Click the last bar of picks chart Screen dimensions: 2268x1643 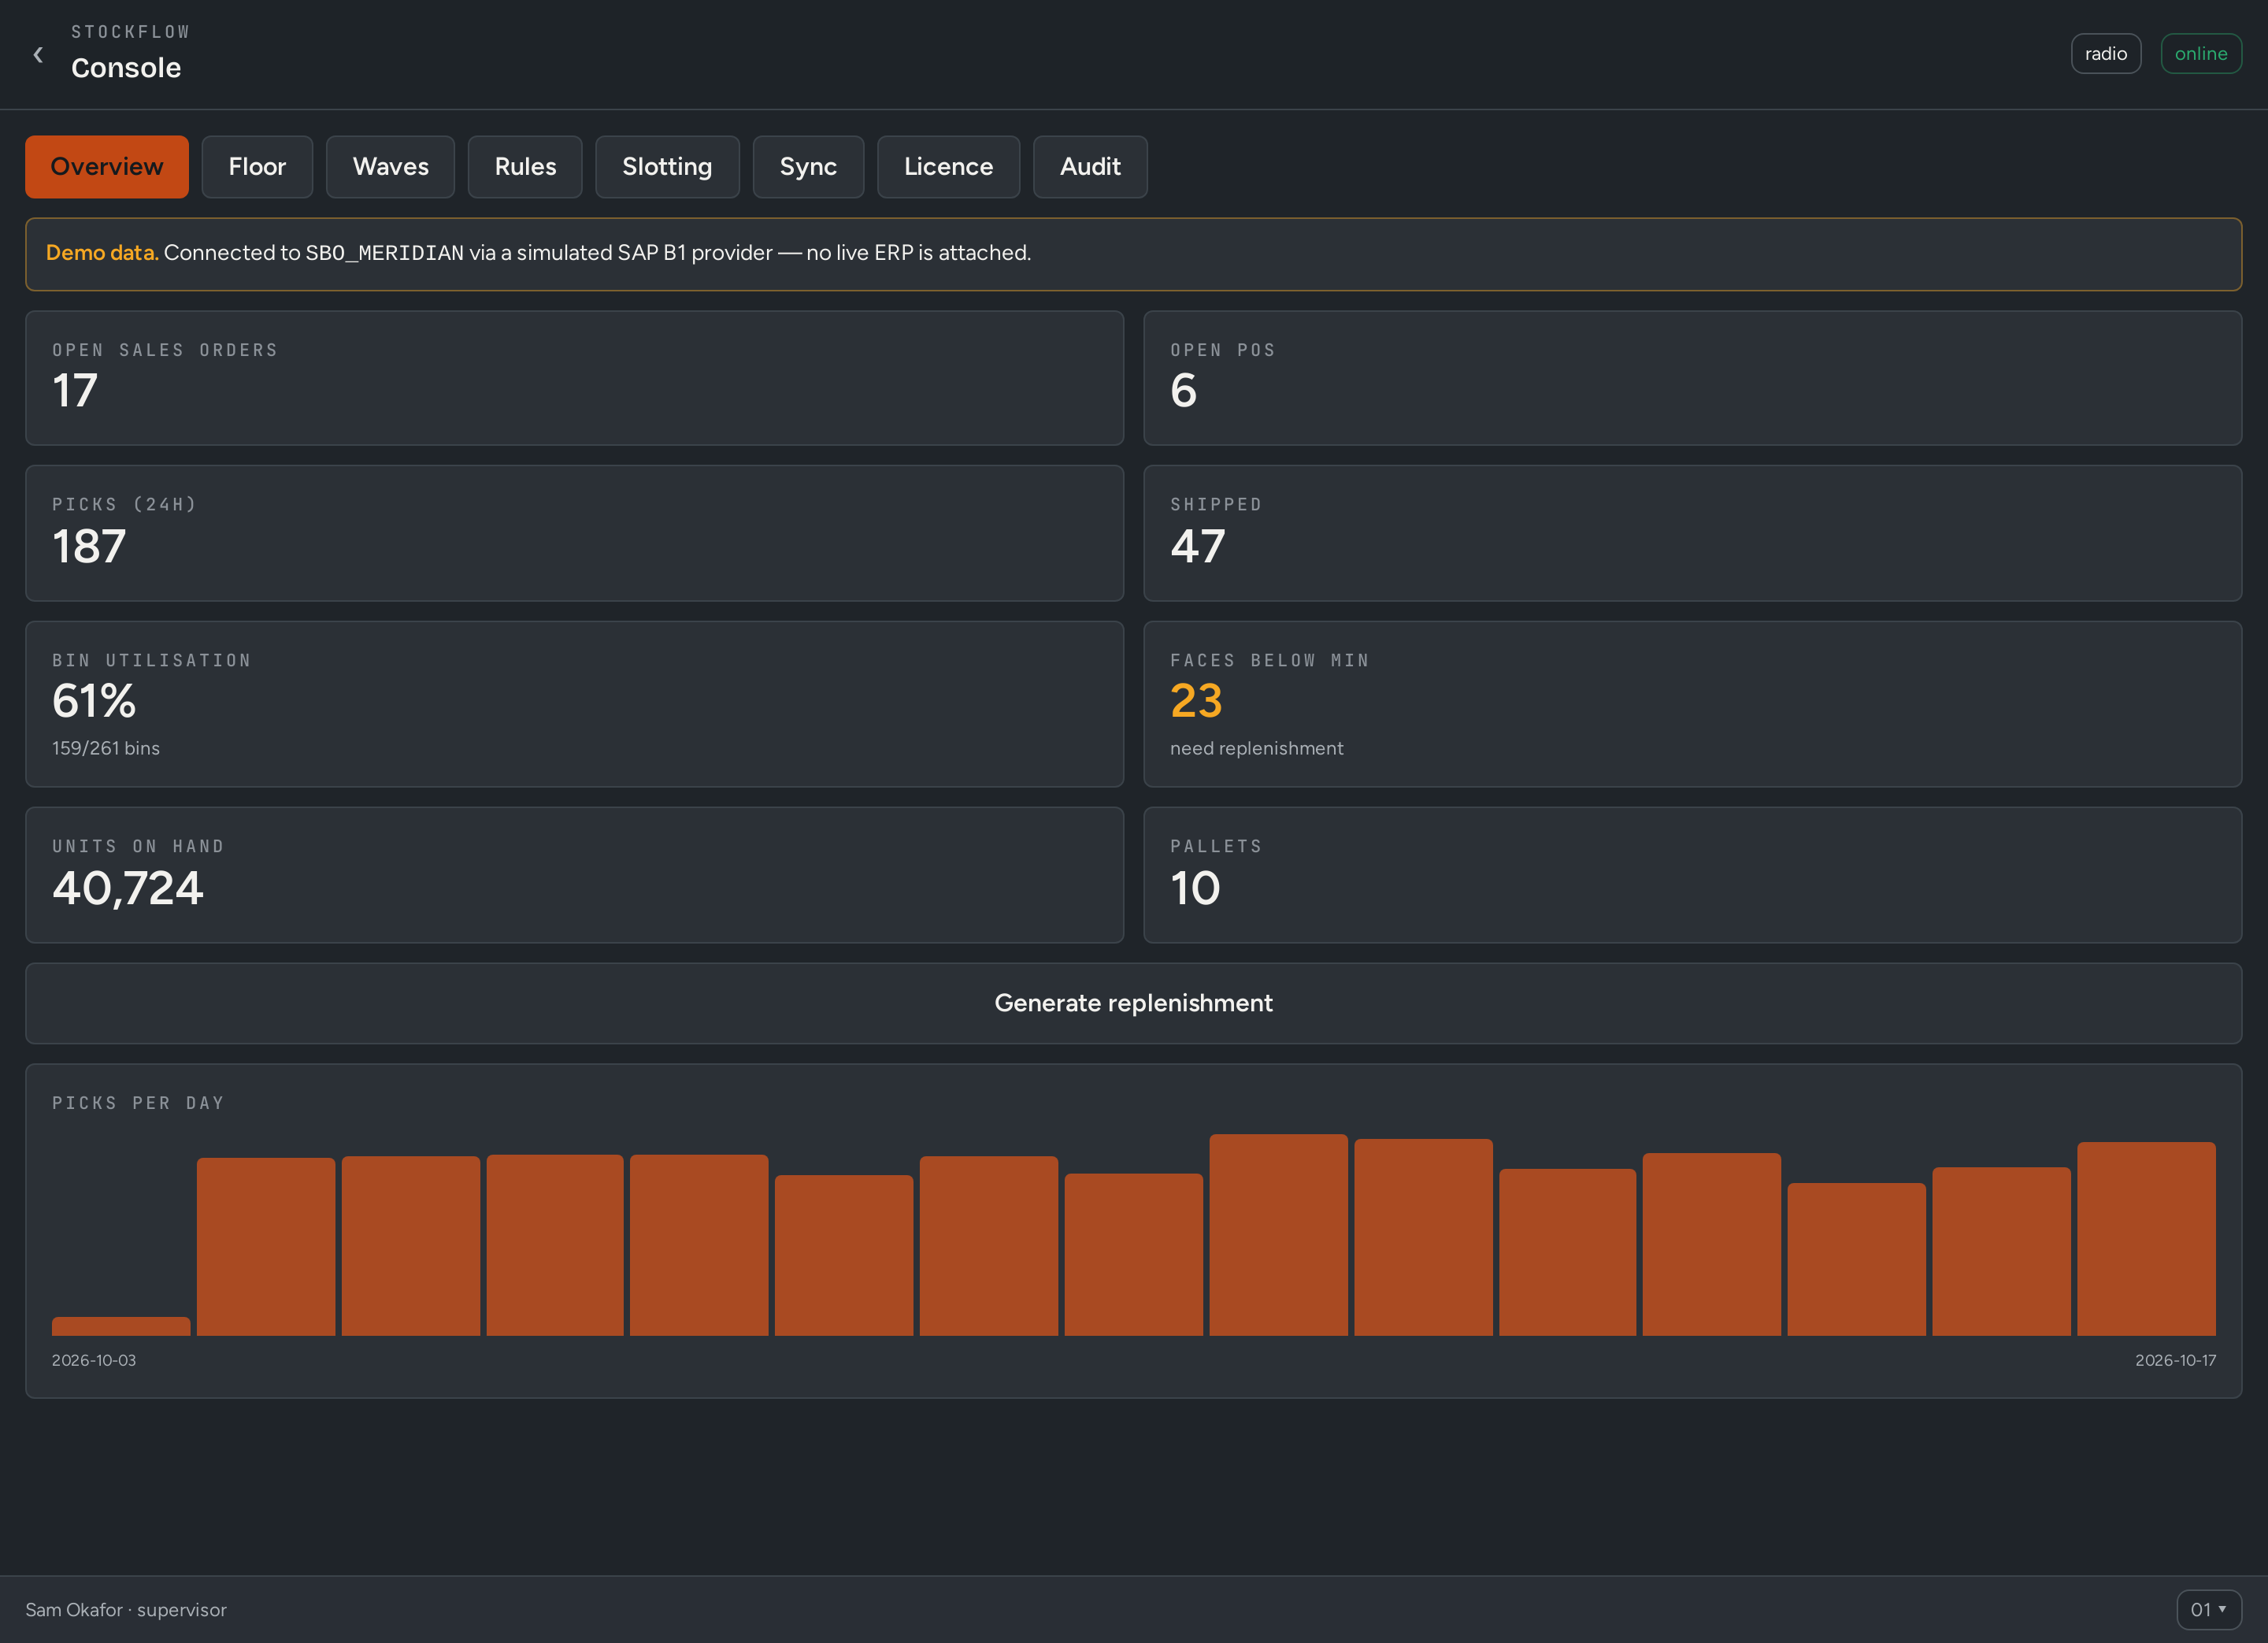(x=2146, y=1239)
